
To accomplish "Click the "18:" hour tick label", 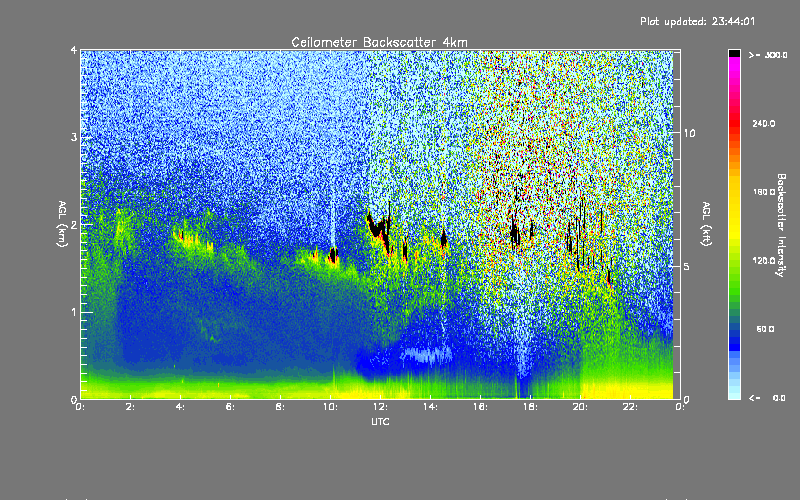I will (x=531, y=407).
